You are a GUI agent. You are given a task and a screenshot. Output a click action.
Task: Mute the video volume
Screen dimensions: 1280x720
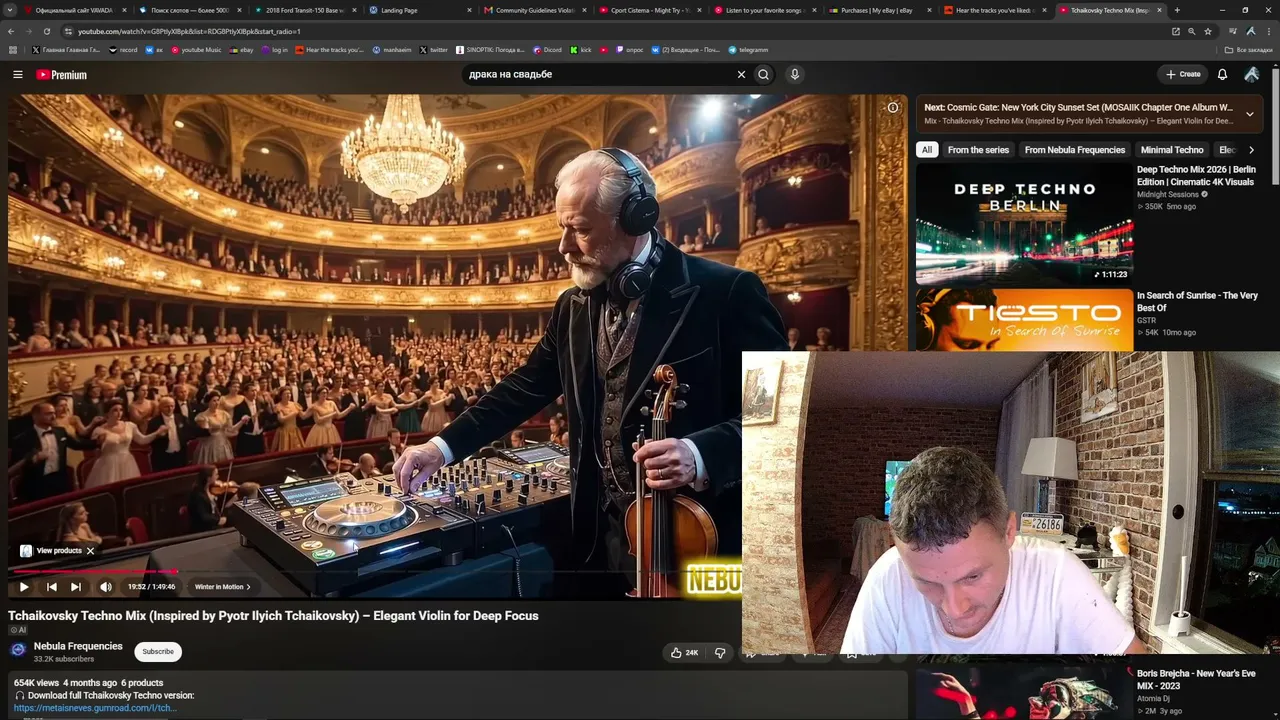pyautogui.click(x=105, y=587)
